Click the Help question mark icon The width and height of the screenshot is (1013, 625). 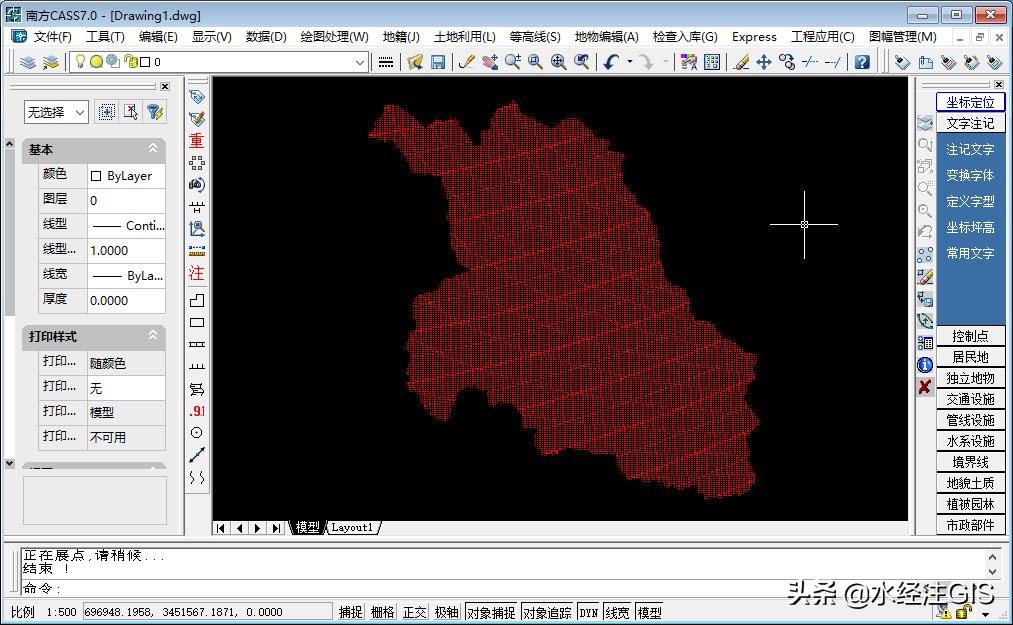point(862,62)
